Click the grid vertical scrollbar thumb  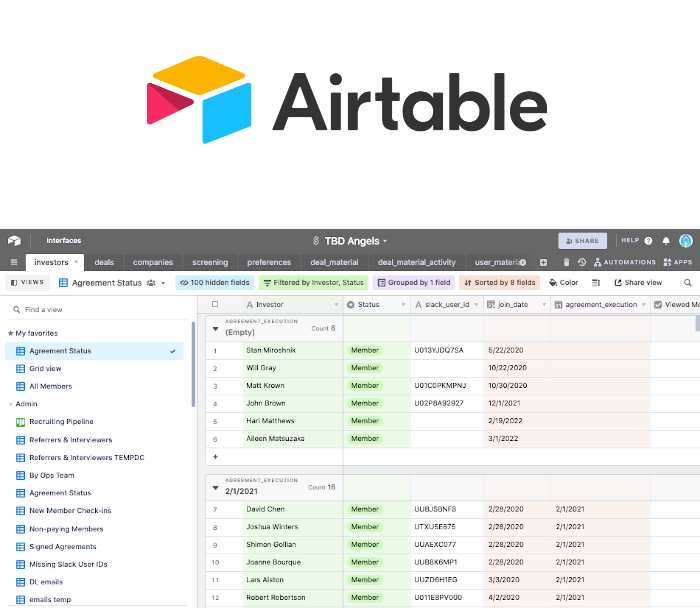(x=697, y=323)
